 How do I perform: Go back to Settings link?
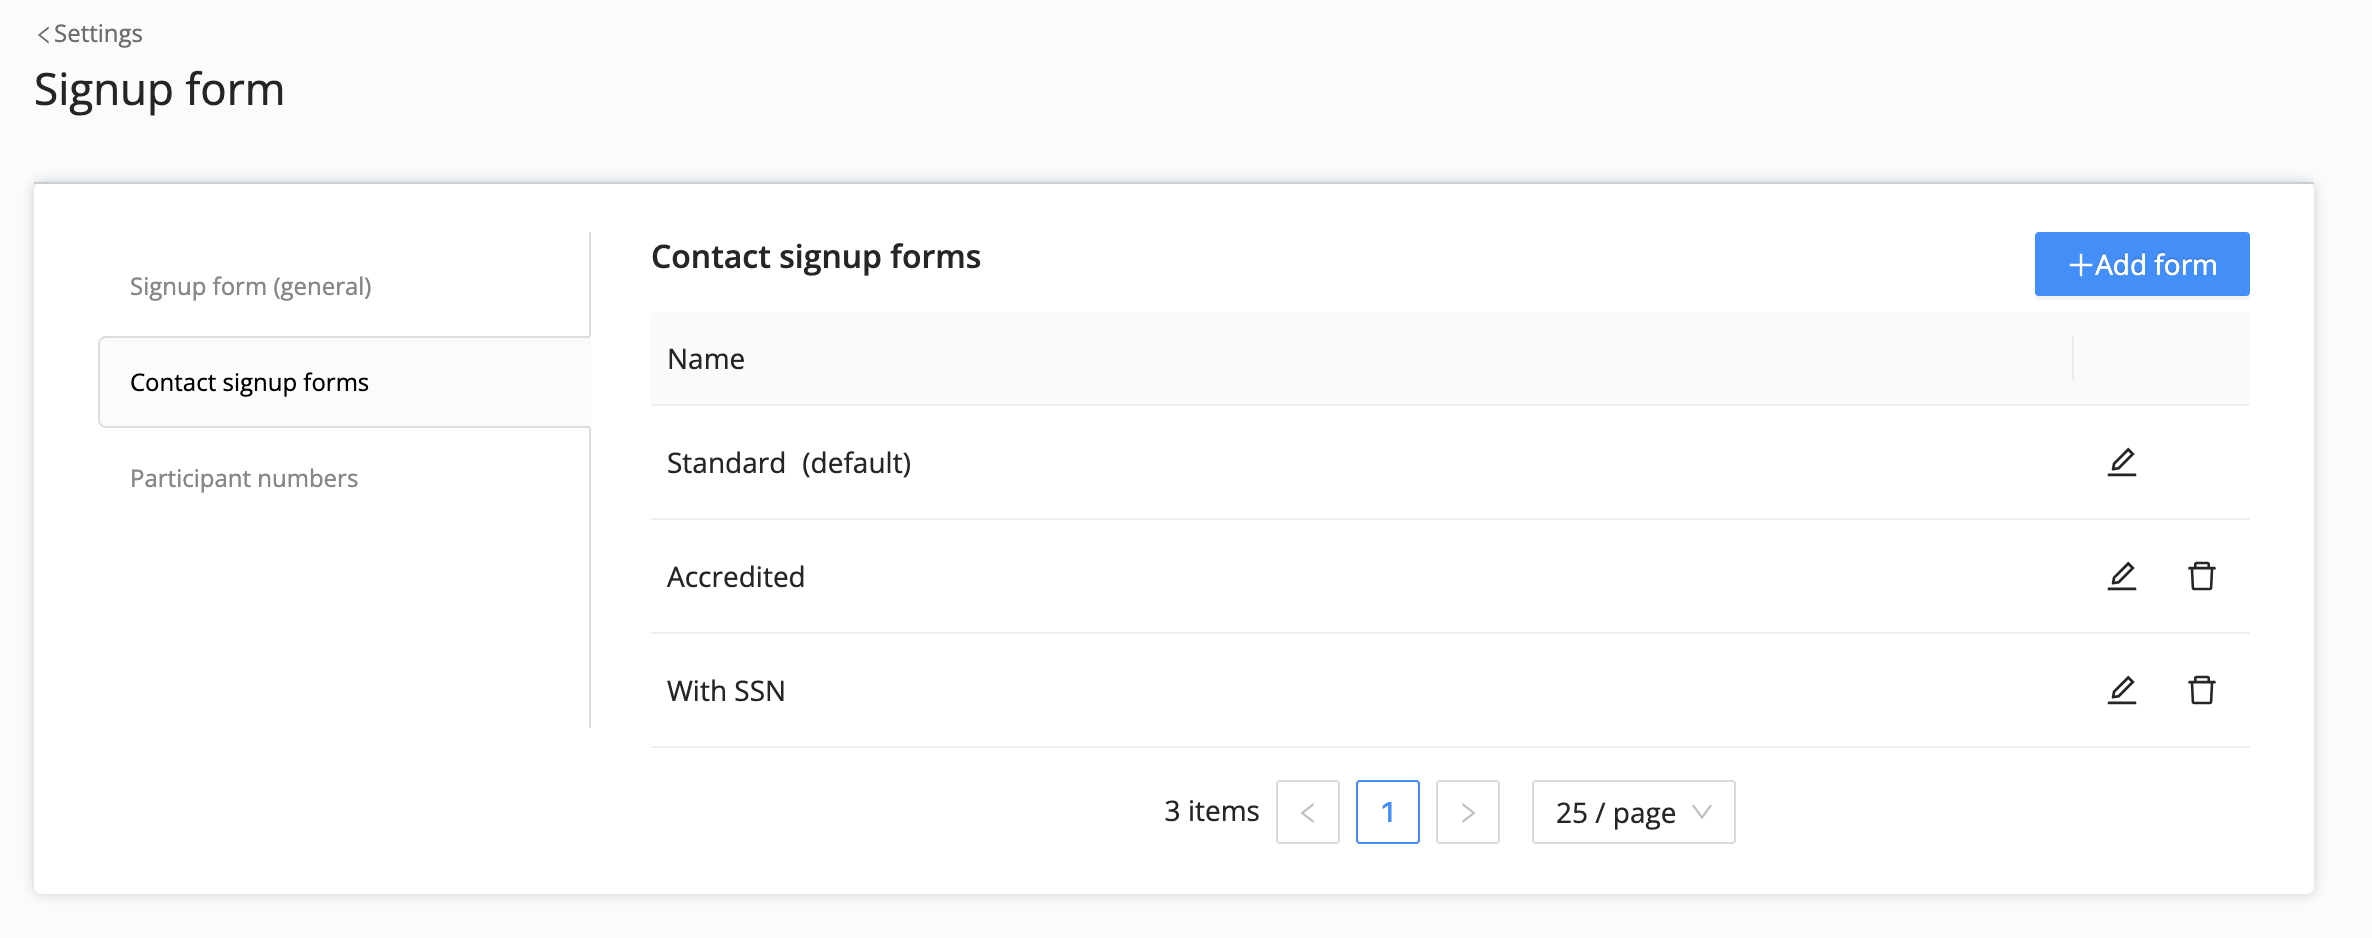tap(98, 34)
